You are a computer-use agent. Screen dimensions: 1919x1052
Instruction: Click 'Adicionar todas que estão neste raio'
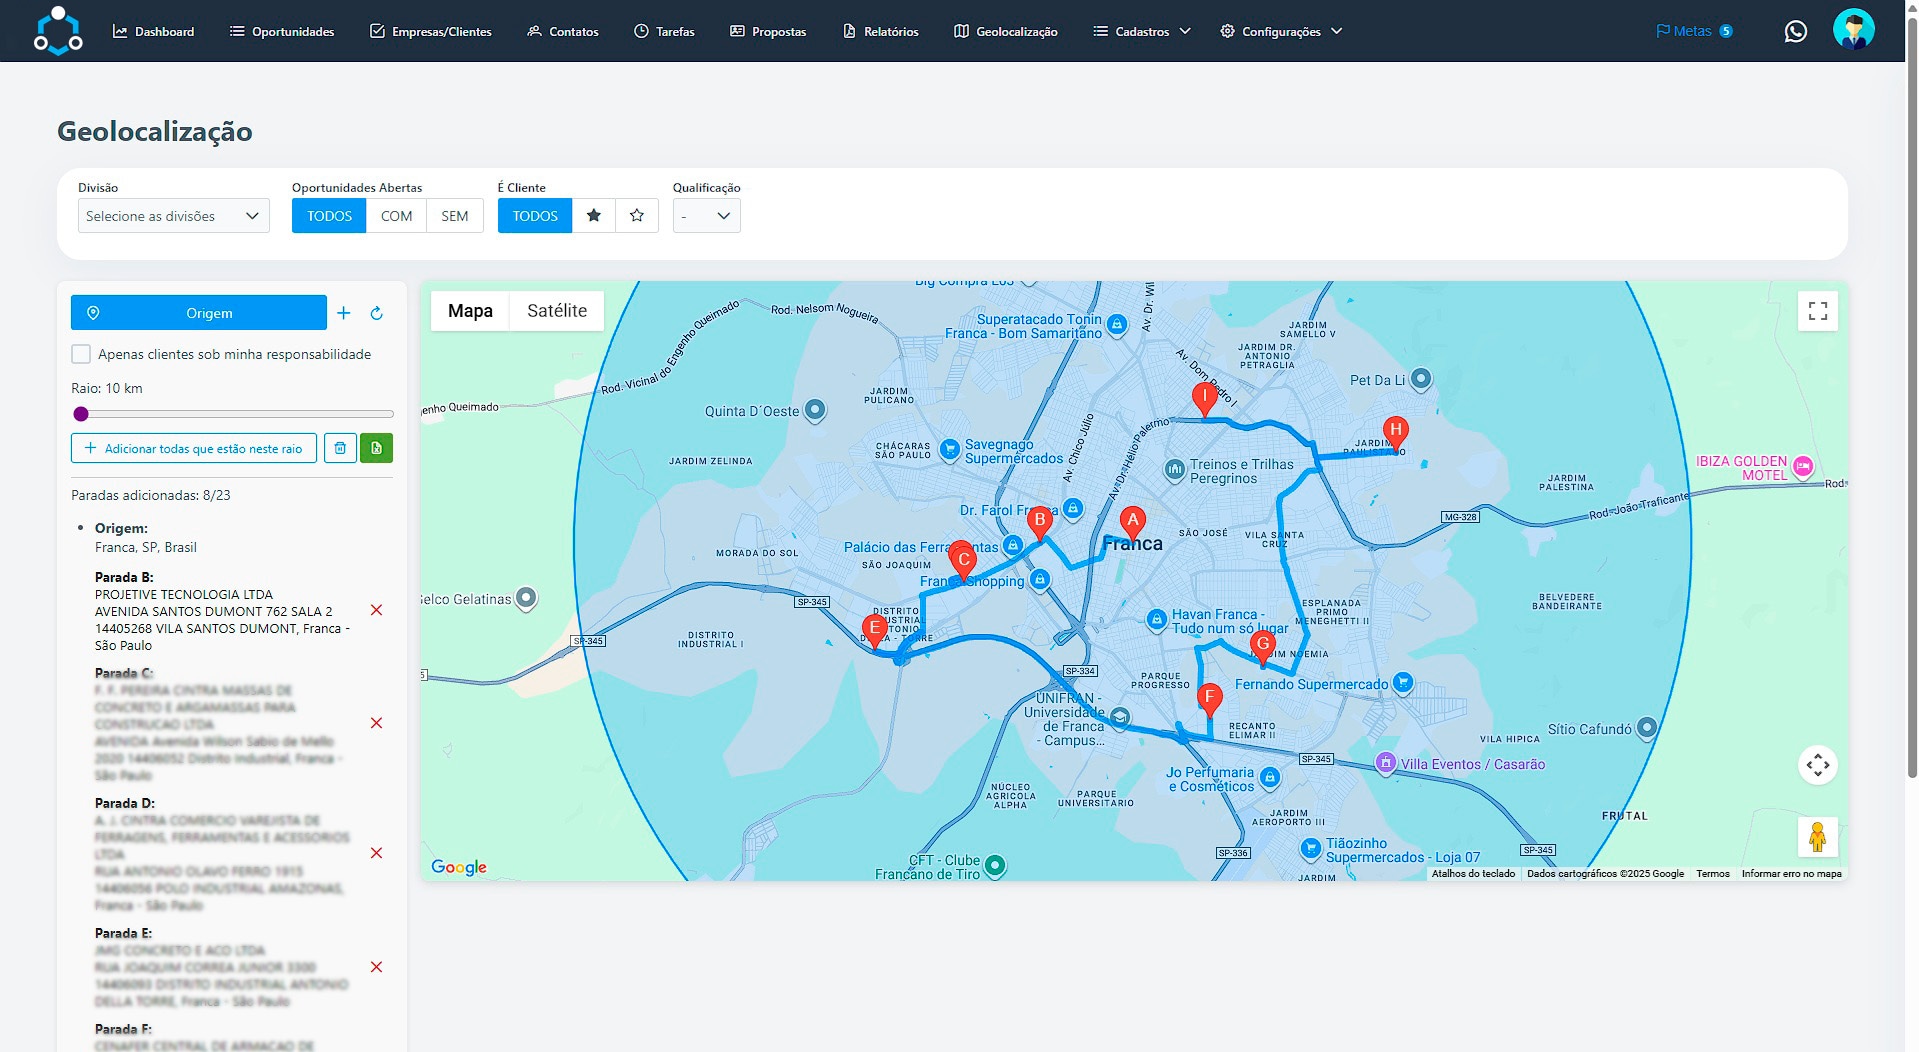[x=194, y=448]
